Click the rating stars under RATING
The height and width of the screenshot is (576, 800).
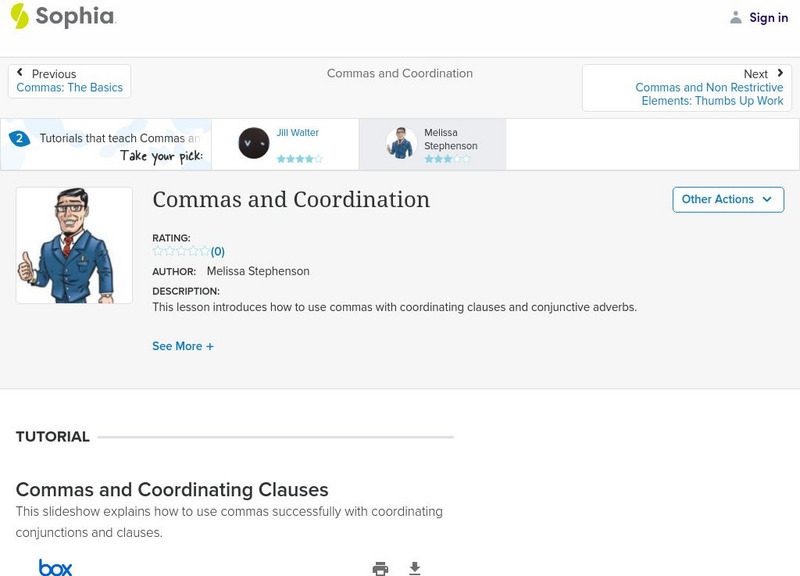181,251
